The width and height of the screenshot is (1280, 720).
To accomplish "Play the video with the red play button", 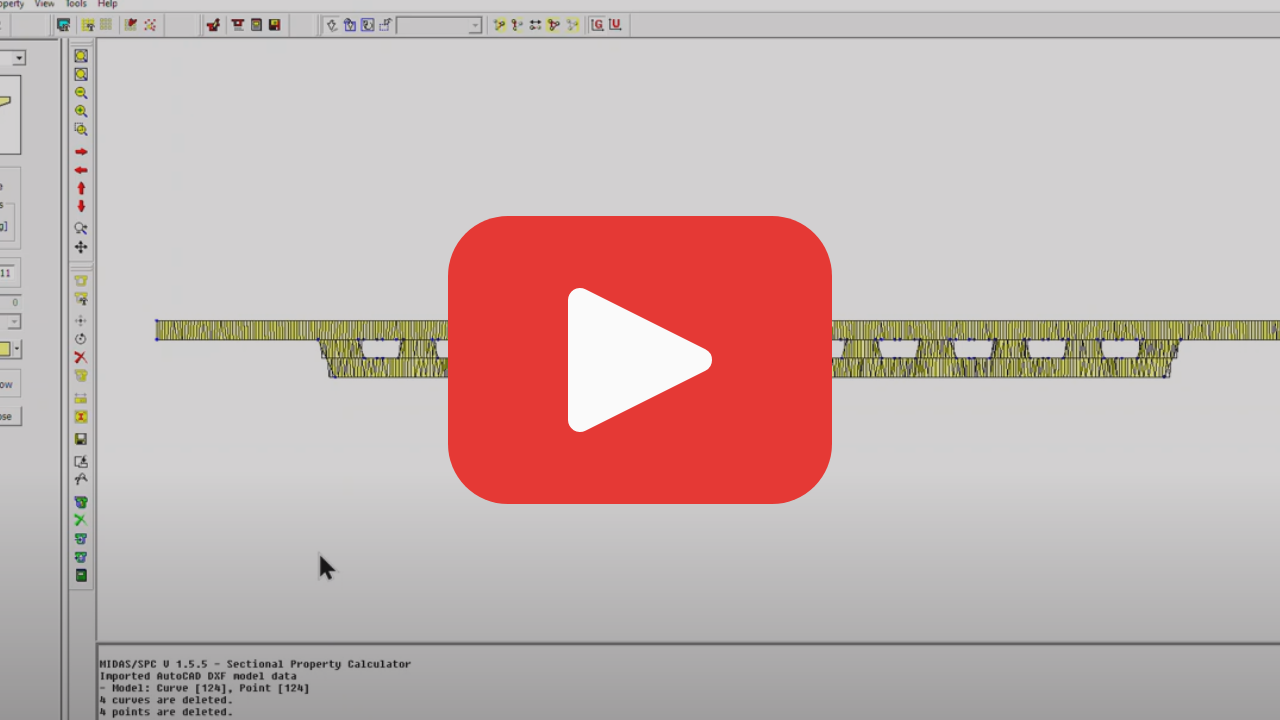I will click(640, 360).
